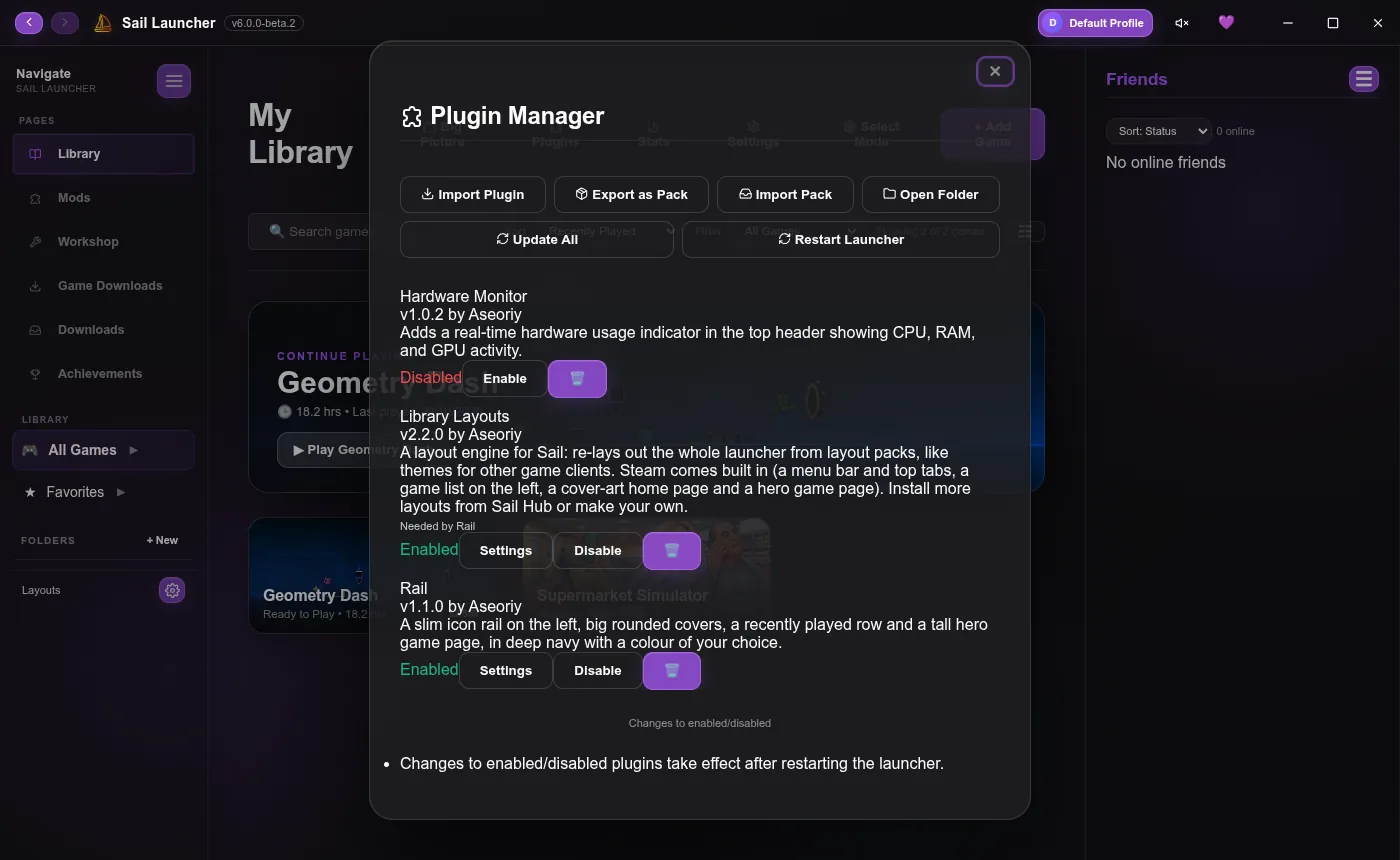Toggle the launcher sound mute icon
1400x860 pixels.
(x=1182, y=23)
